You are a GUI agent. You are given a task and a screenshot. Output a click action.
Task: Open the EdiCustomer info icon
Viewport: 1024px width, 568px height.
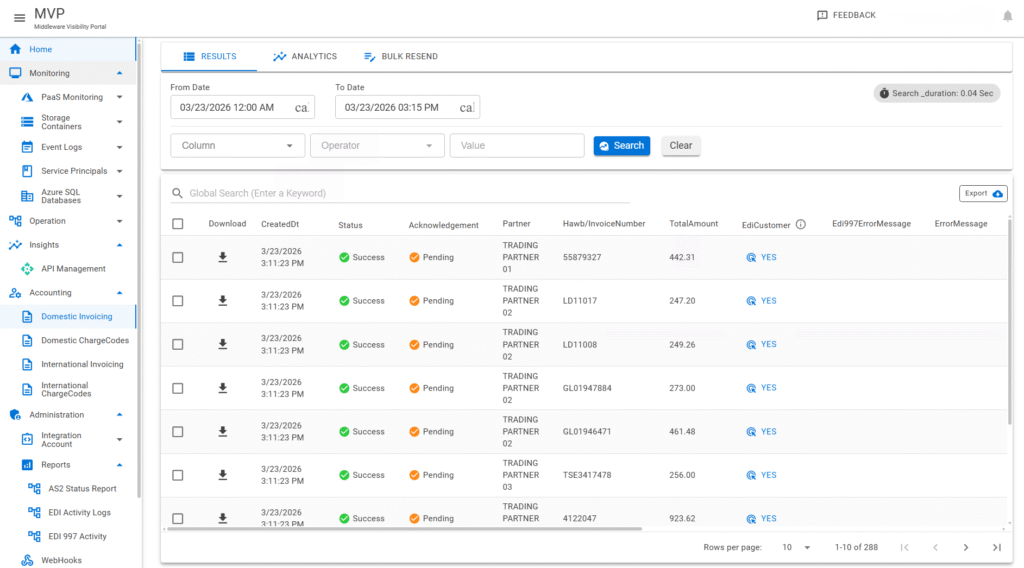tap(801, 225)
